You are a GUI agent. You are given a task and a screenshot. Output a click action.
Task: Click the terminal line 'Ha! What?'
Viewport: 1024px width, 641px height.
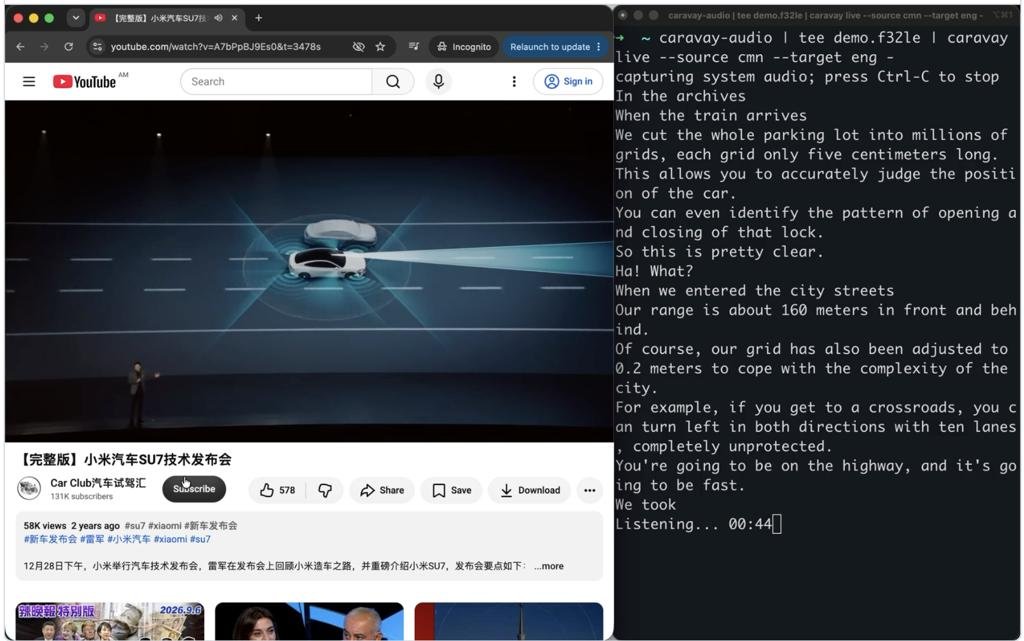point(654,271)
